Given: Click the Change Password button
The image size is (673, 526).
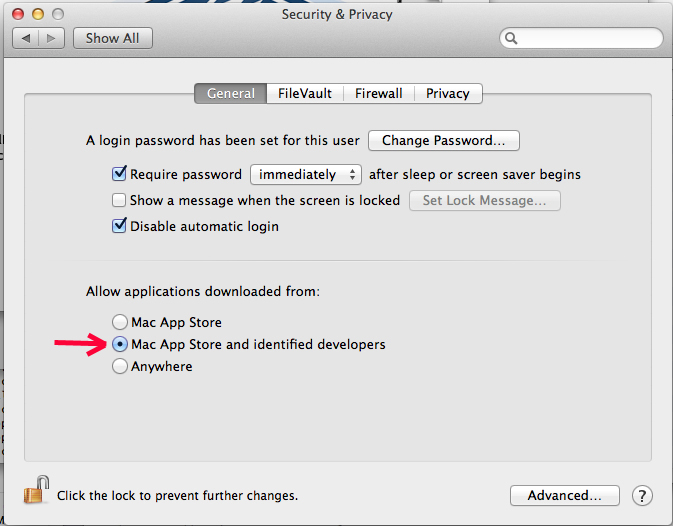Looking at the screenshot, I should [444, 140].
